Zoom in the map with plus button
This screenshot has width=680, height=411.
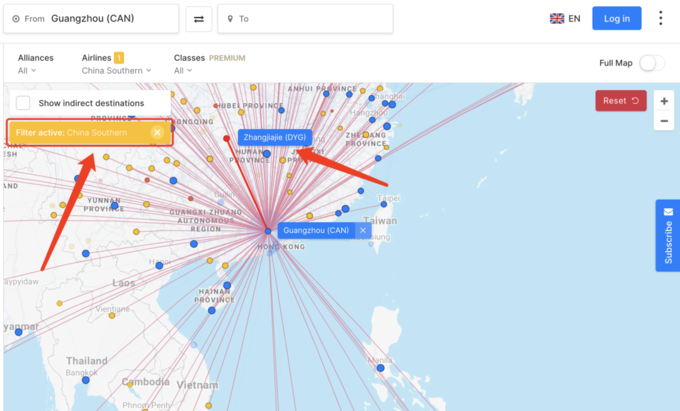664,101
